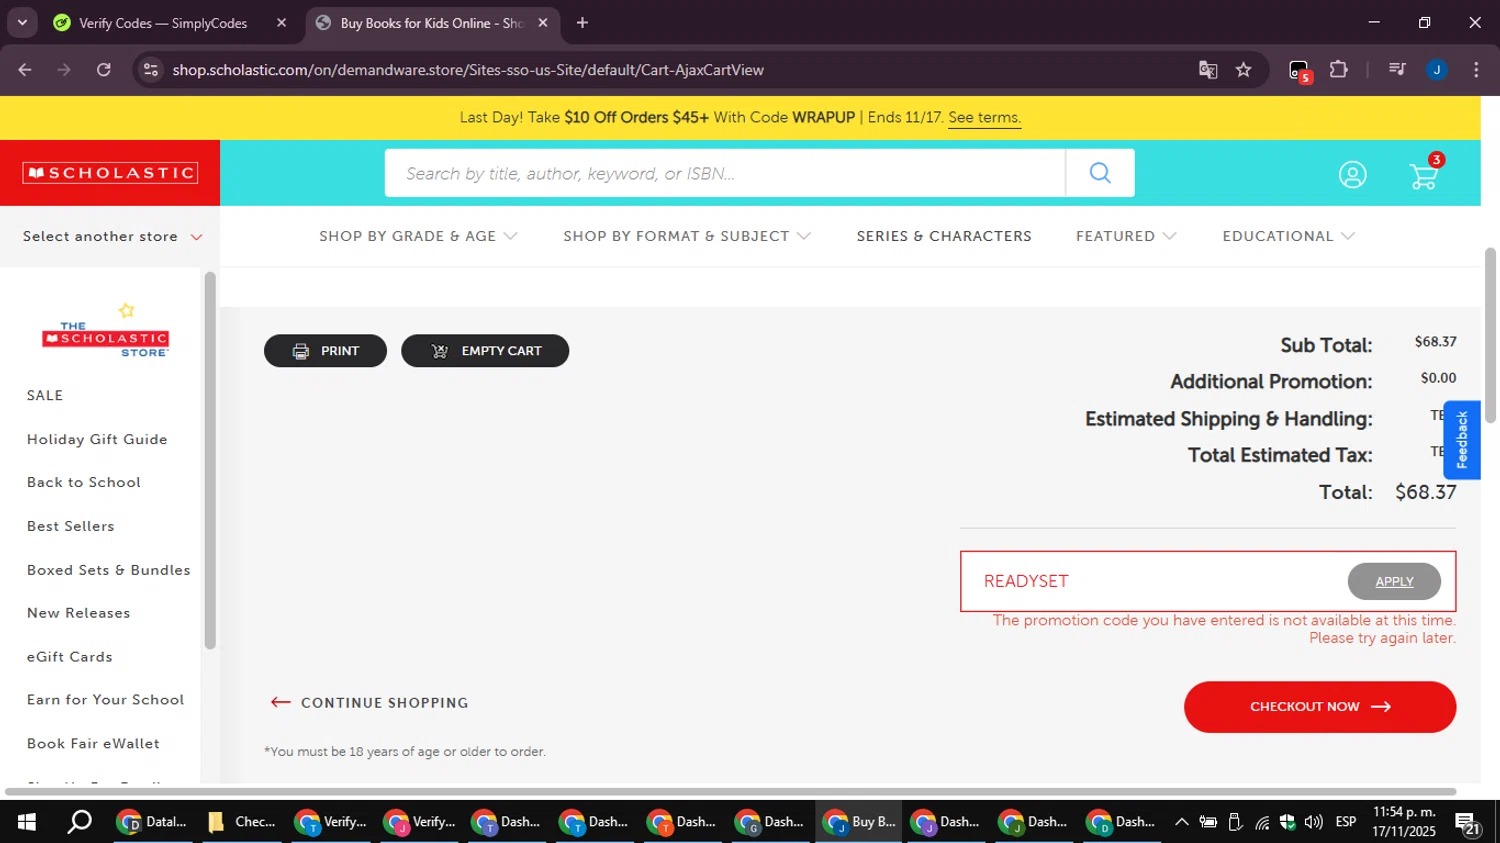Open Book Fair eWallet link
Image resolution: width=1500 pixels, height=843 pixels.
tap(93, 744)
